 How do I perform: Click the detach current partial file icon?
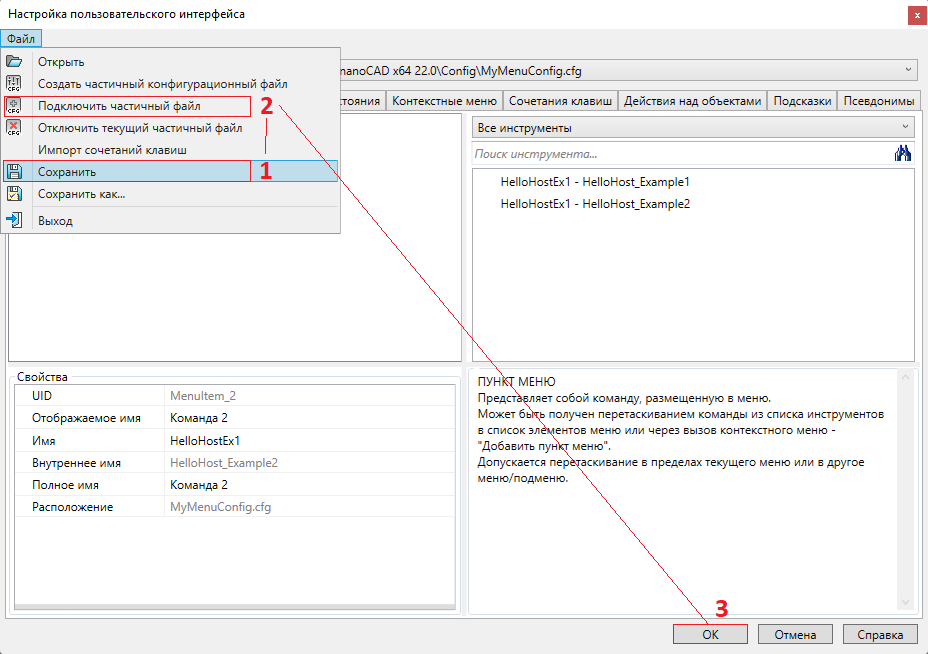14,128
